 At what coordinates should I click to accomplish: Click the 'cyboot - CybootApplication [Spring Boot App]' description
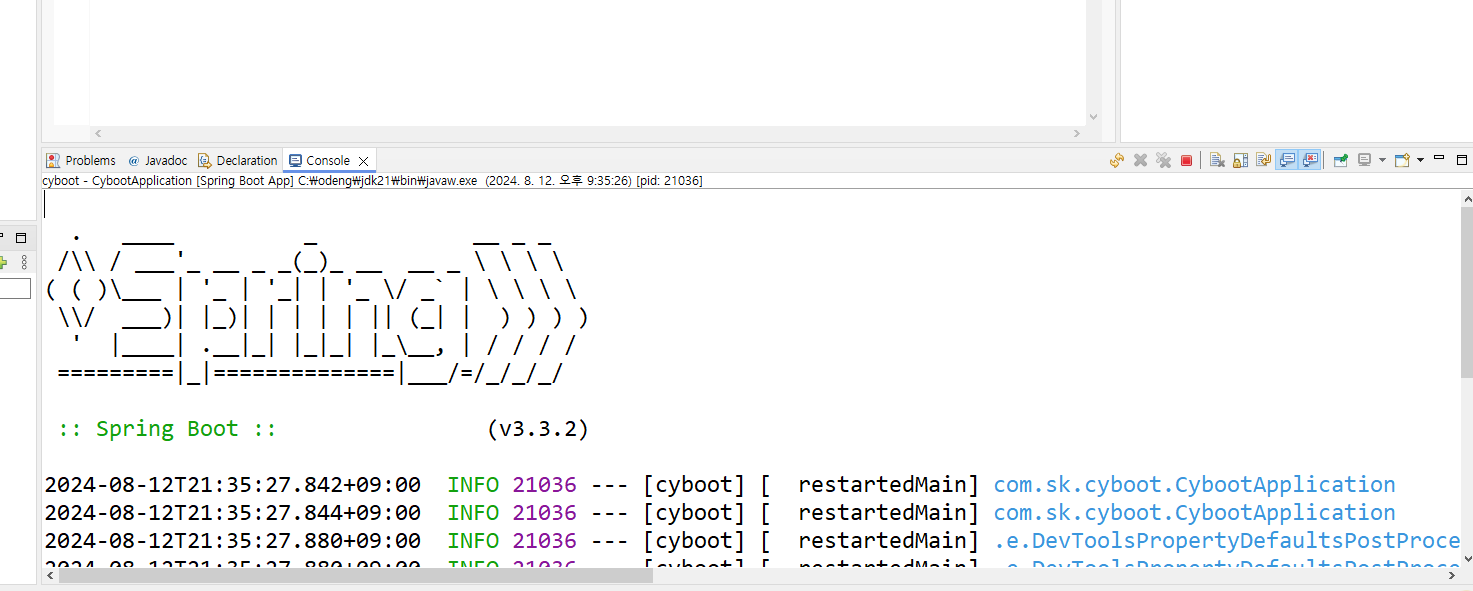click(x=168, y=181)
